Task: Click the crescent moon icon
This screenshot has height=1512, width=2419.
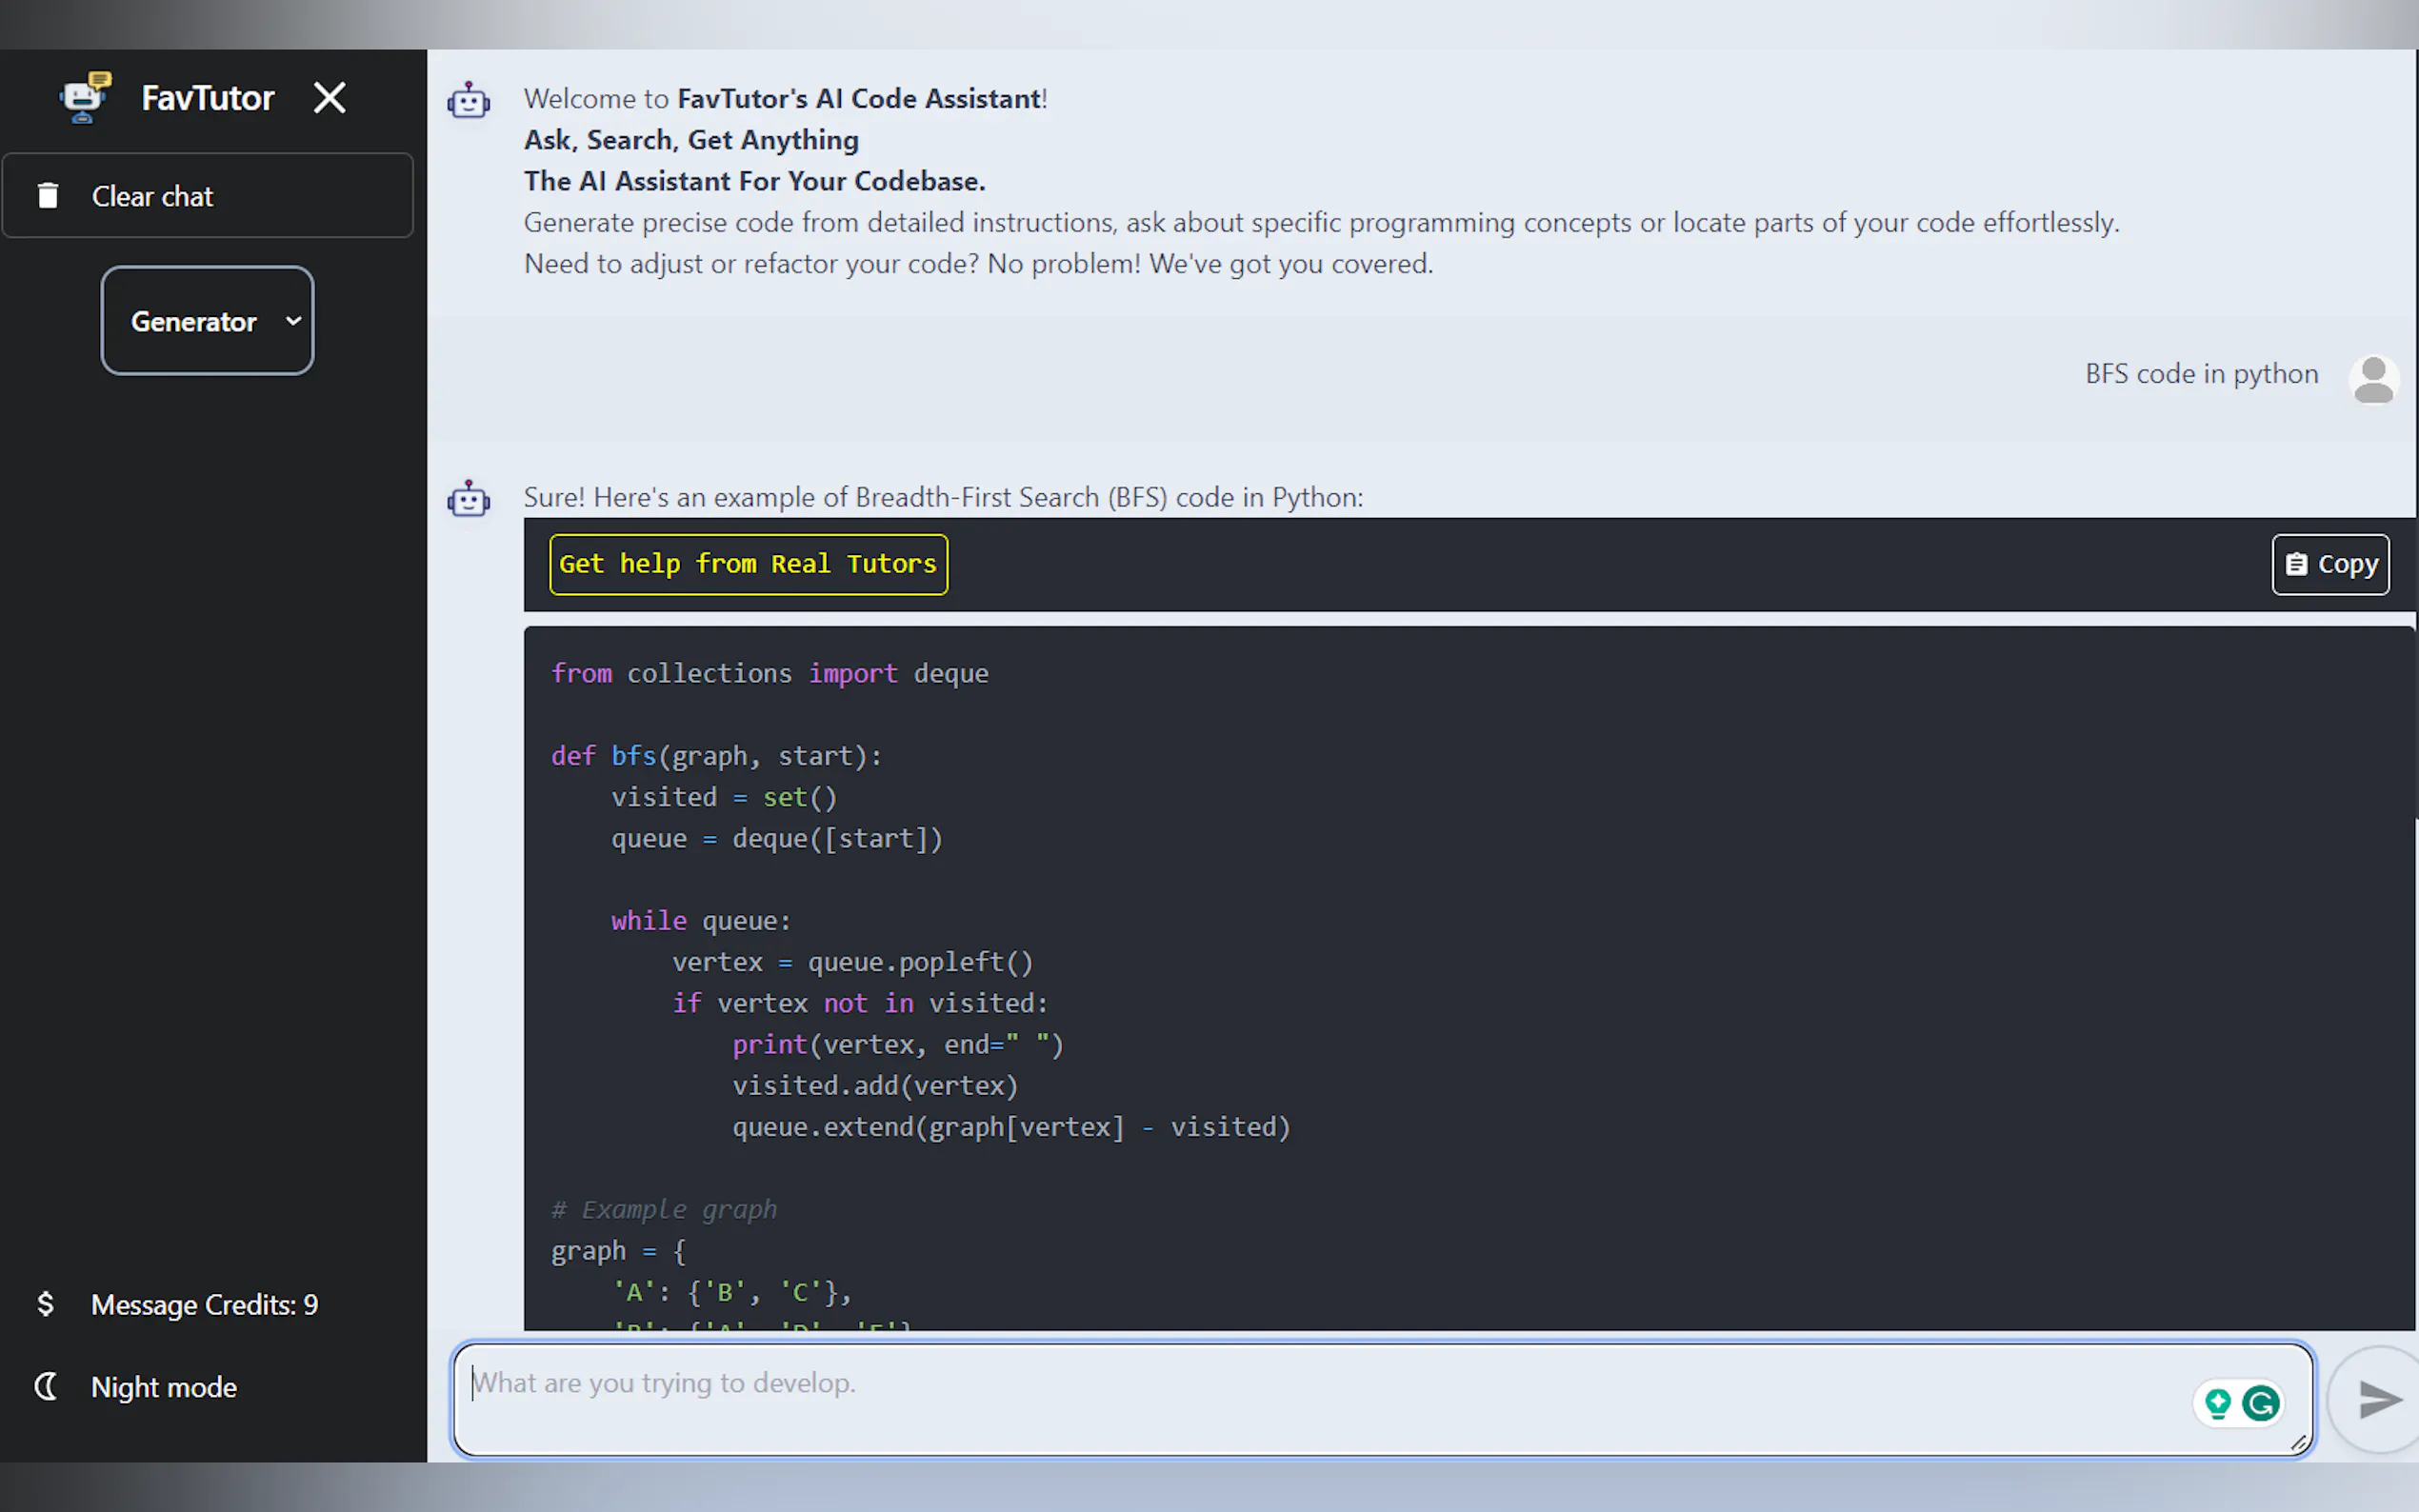Action: (46, 1387)
